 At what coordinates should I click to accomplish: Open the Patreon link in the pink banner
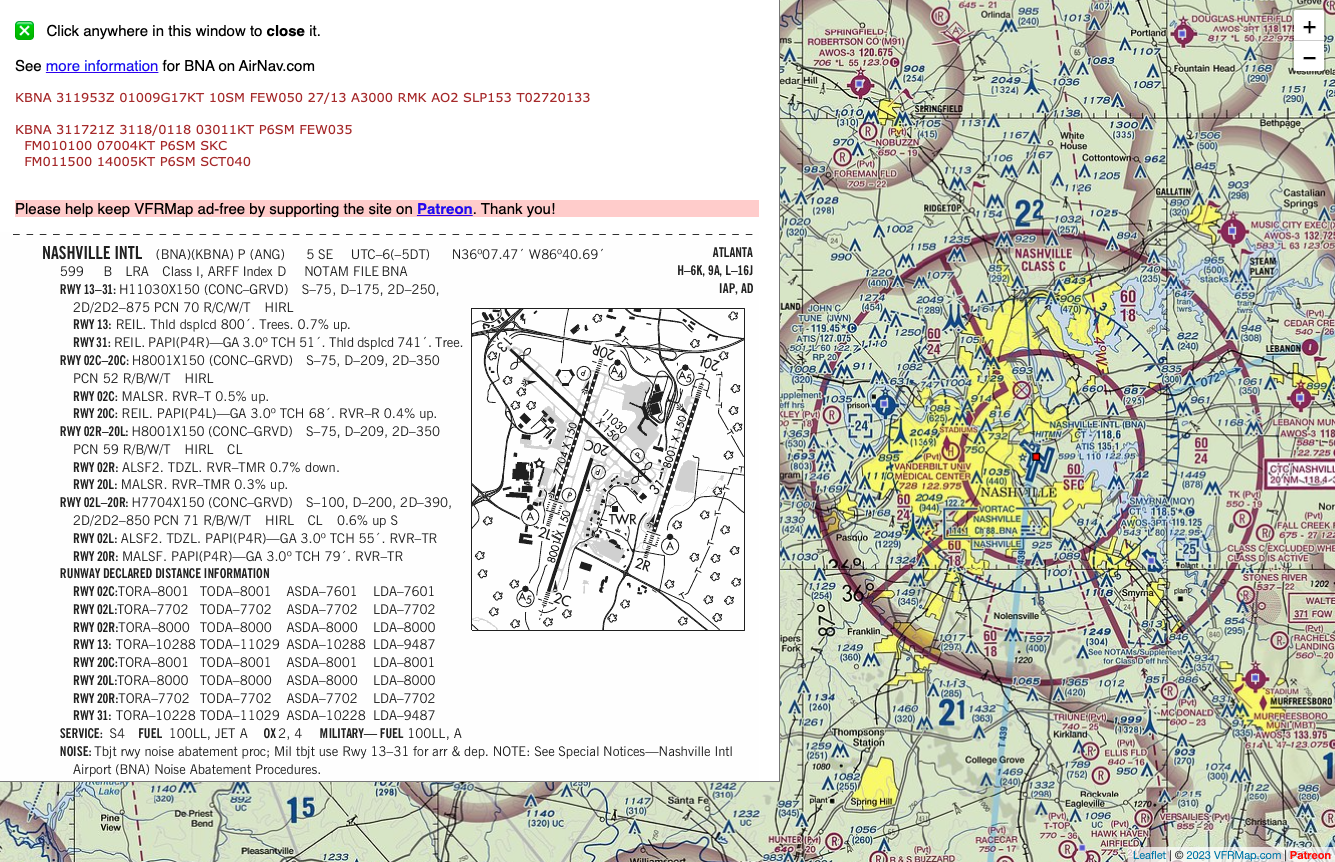pos(444,209)
